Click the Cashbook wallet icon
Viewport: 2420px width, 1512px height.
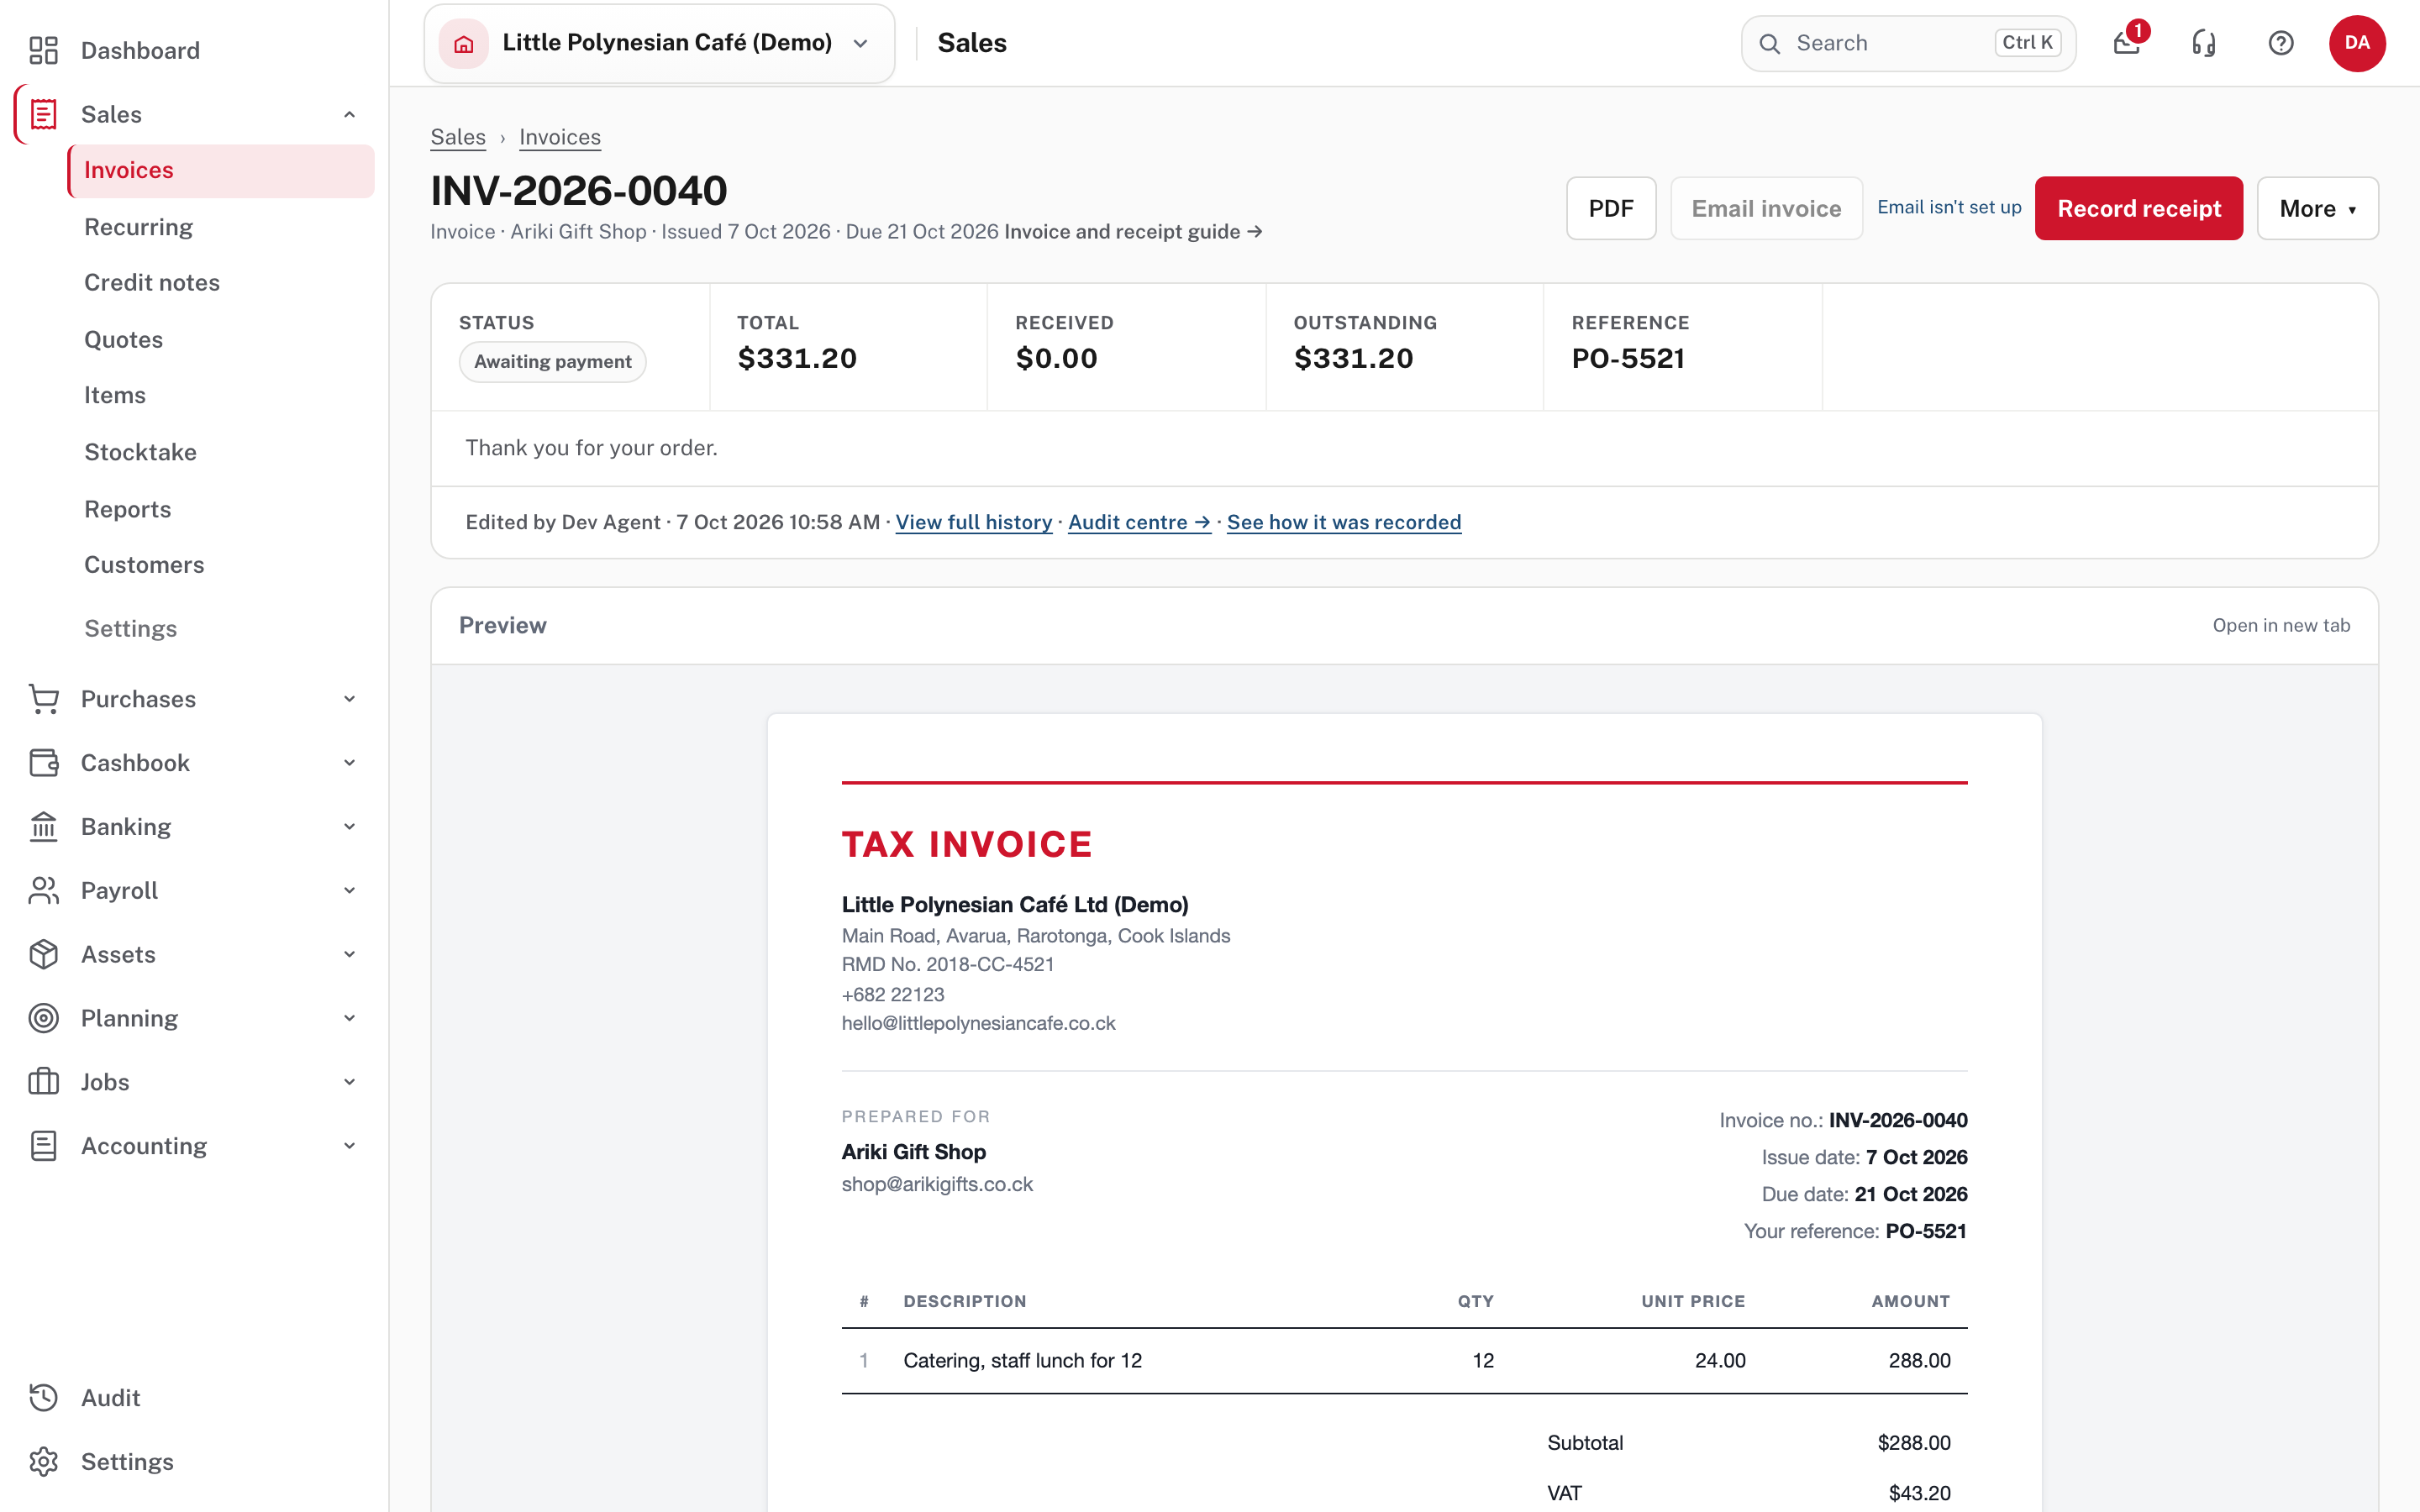43,763
